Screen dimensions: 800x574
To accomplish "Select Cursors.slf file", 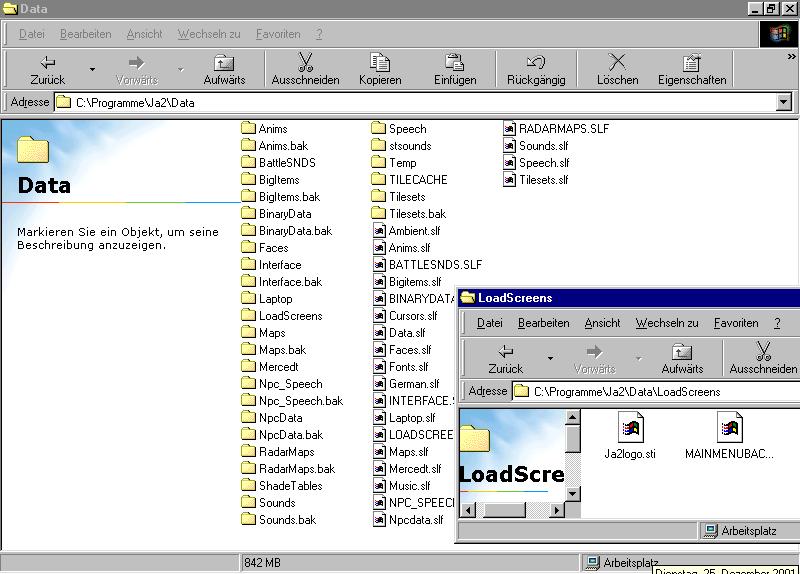I will [405, 316].
